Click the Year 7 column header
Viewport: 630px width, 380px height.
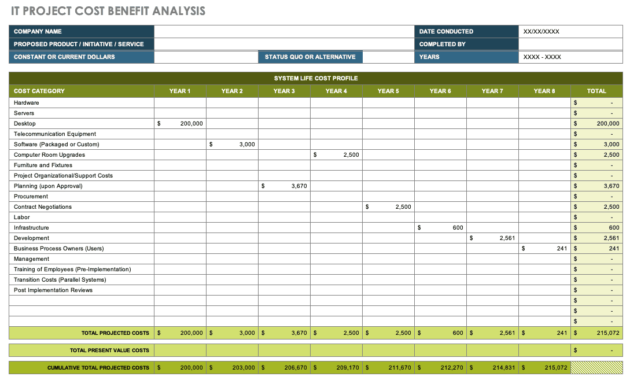(492, 91)
